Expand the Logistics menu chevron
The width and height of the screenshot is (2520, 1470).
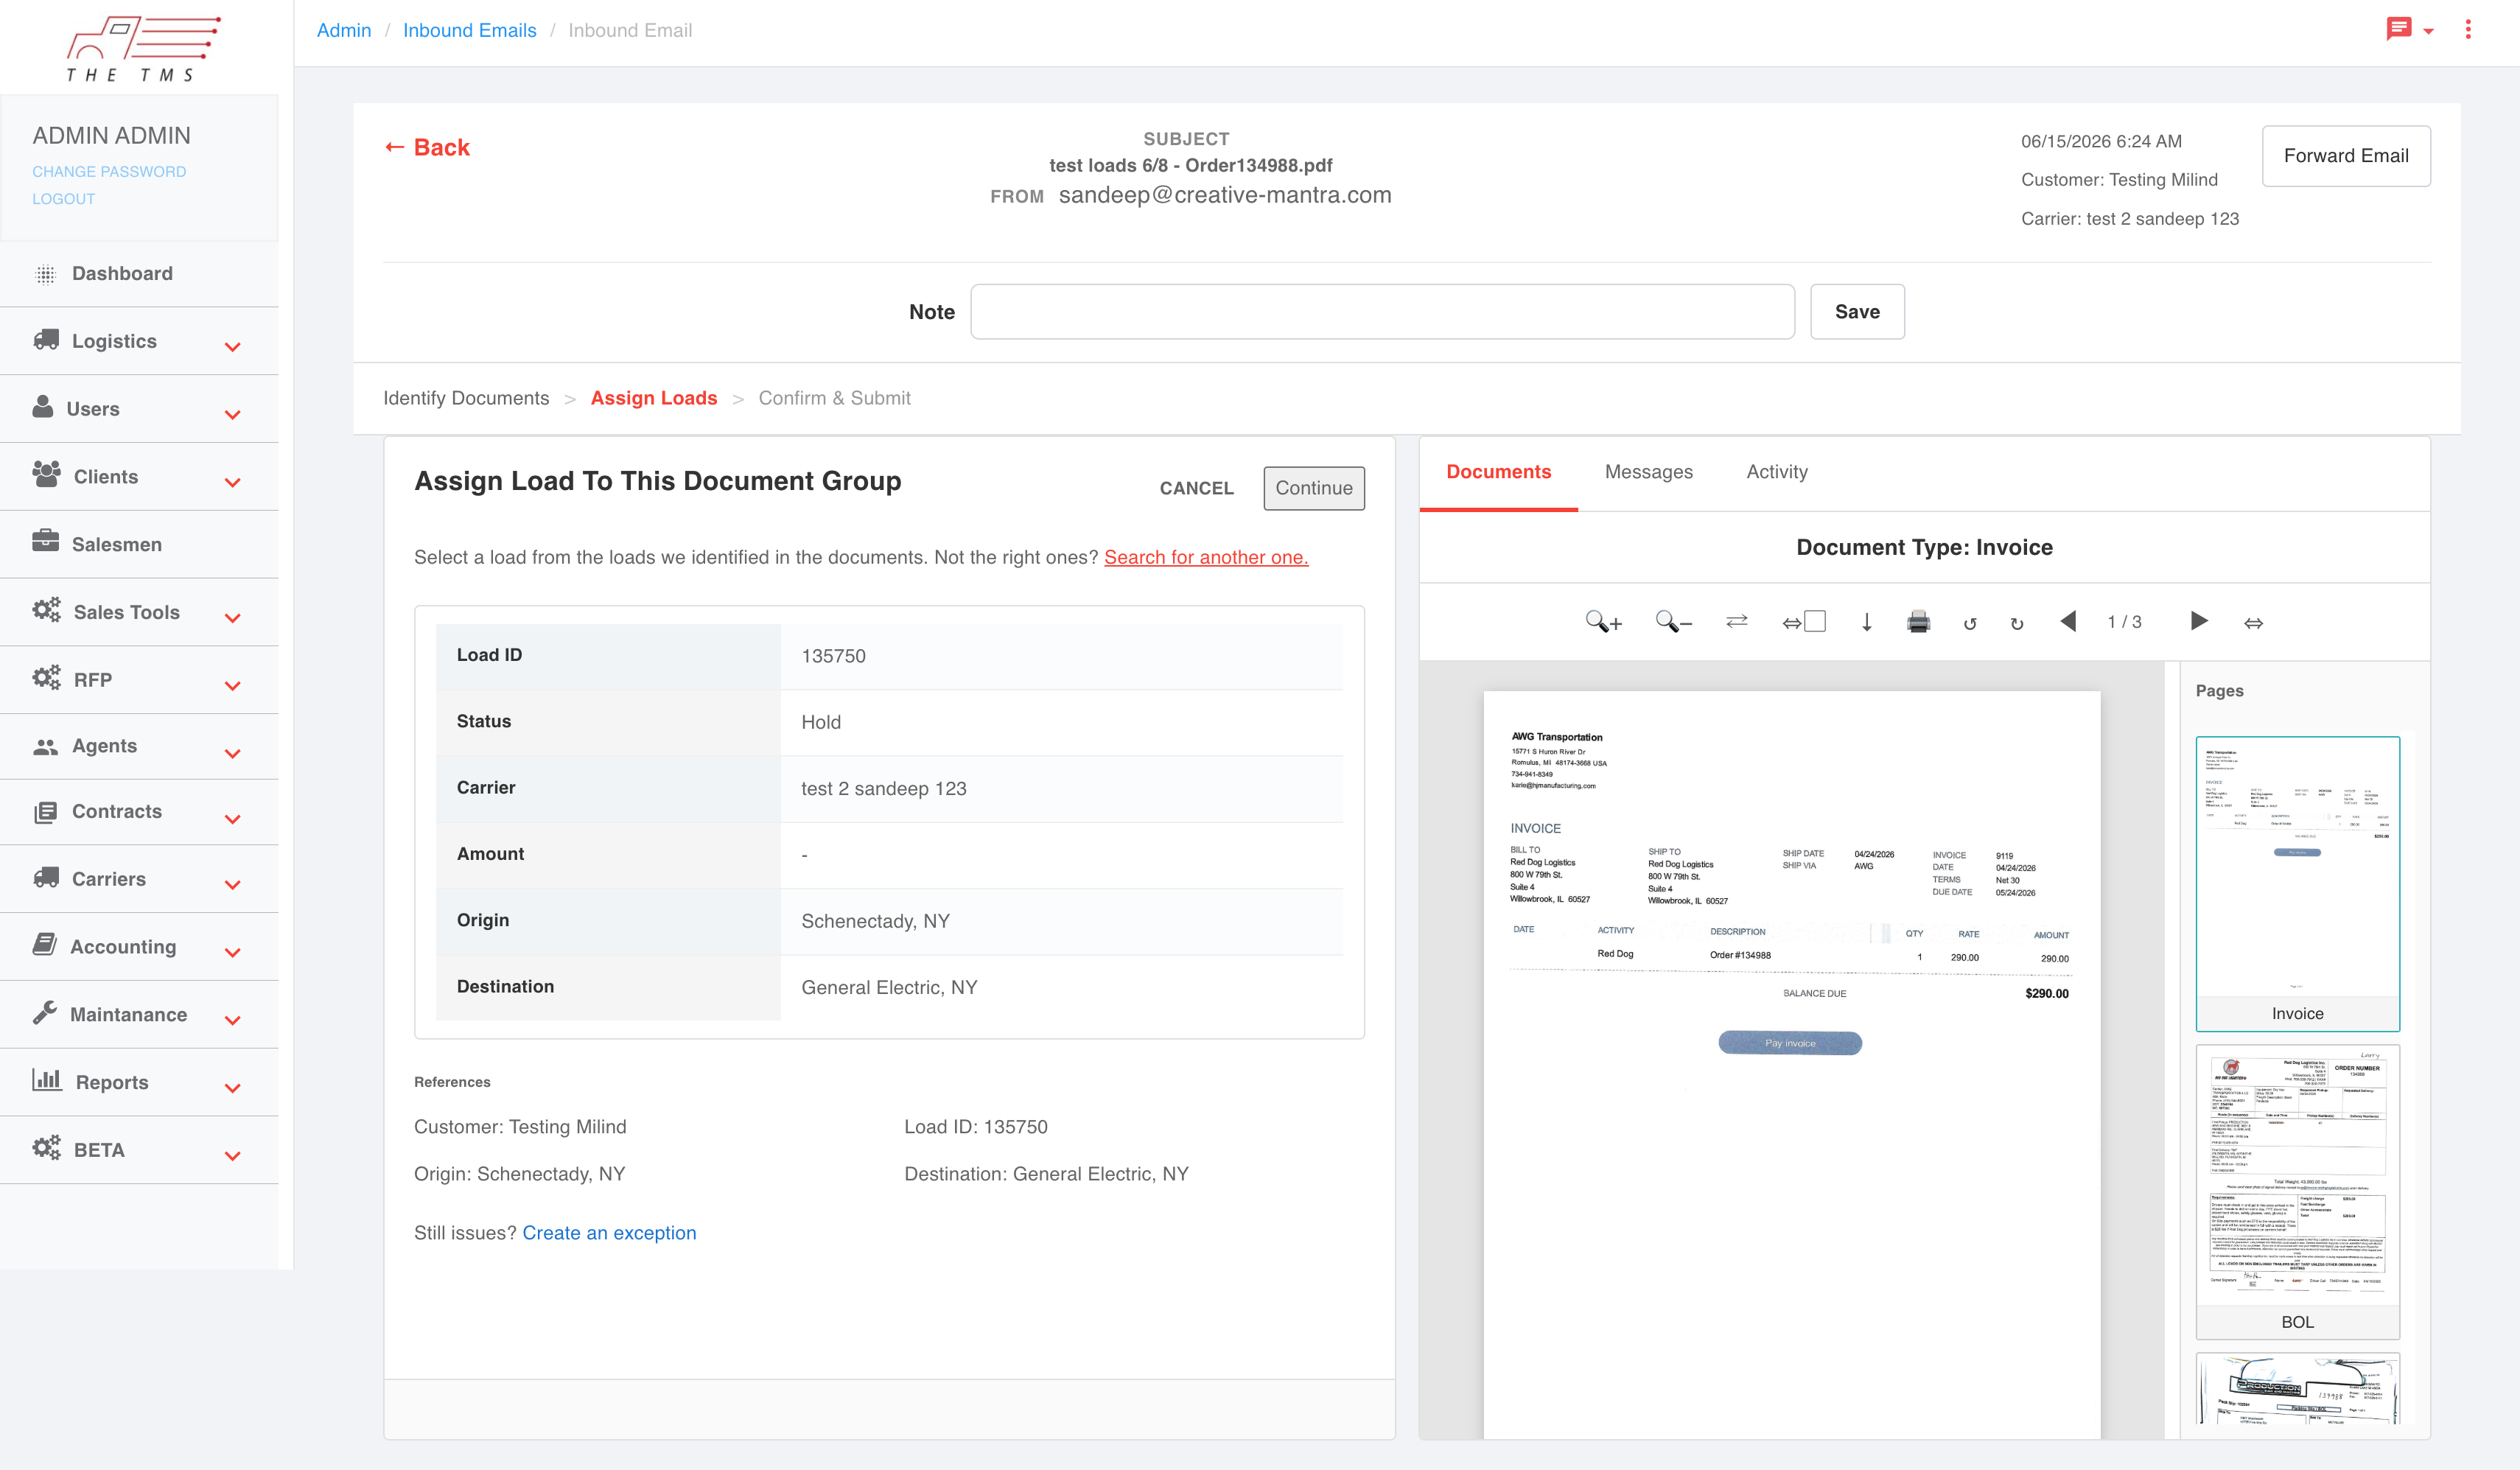click(x=233, y=347)
